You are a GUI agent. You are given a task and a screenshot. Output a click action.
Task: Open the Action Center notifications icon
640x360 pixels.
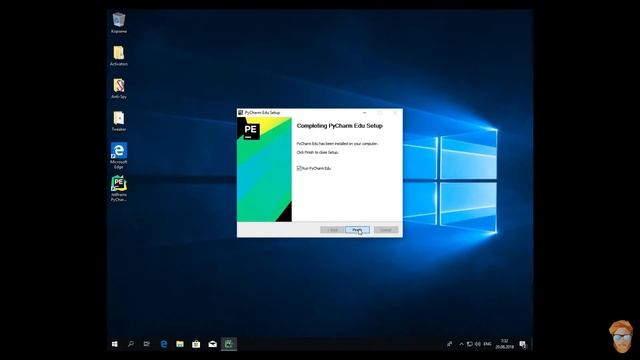[523, 344]
